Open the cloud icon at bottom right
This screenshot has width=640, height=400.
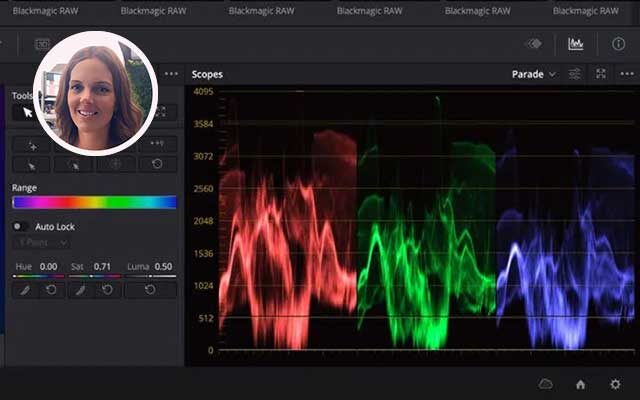[545, 384]
